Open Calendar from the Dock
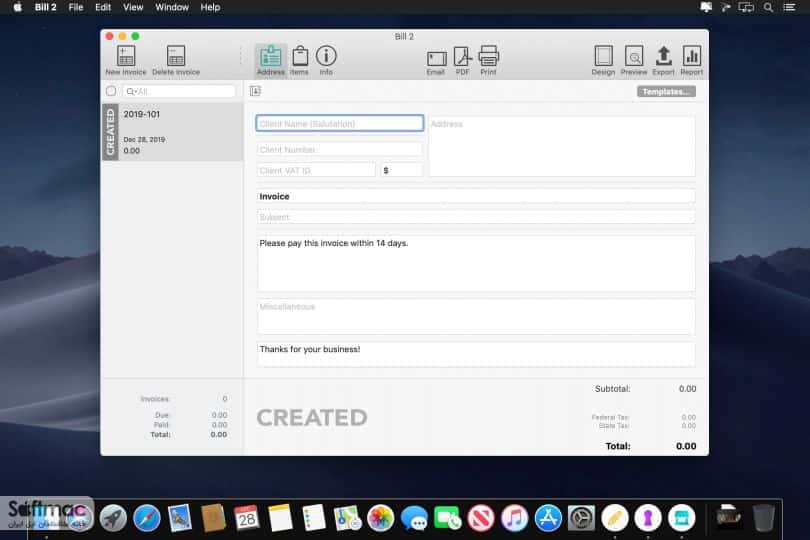The image size is (810, 540). [246, 518]
